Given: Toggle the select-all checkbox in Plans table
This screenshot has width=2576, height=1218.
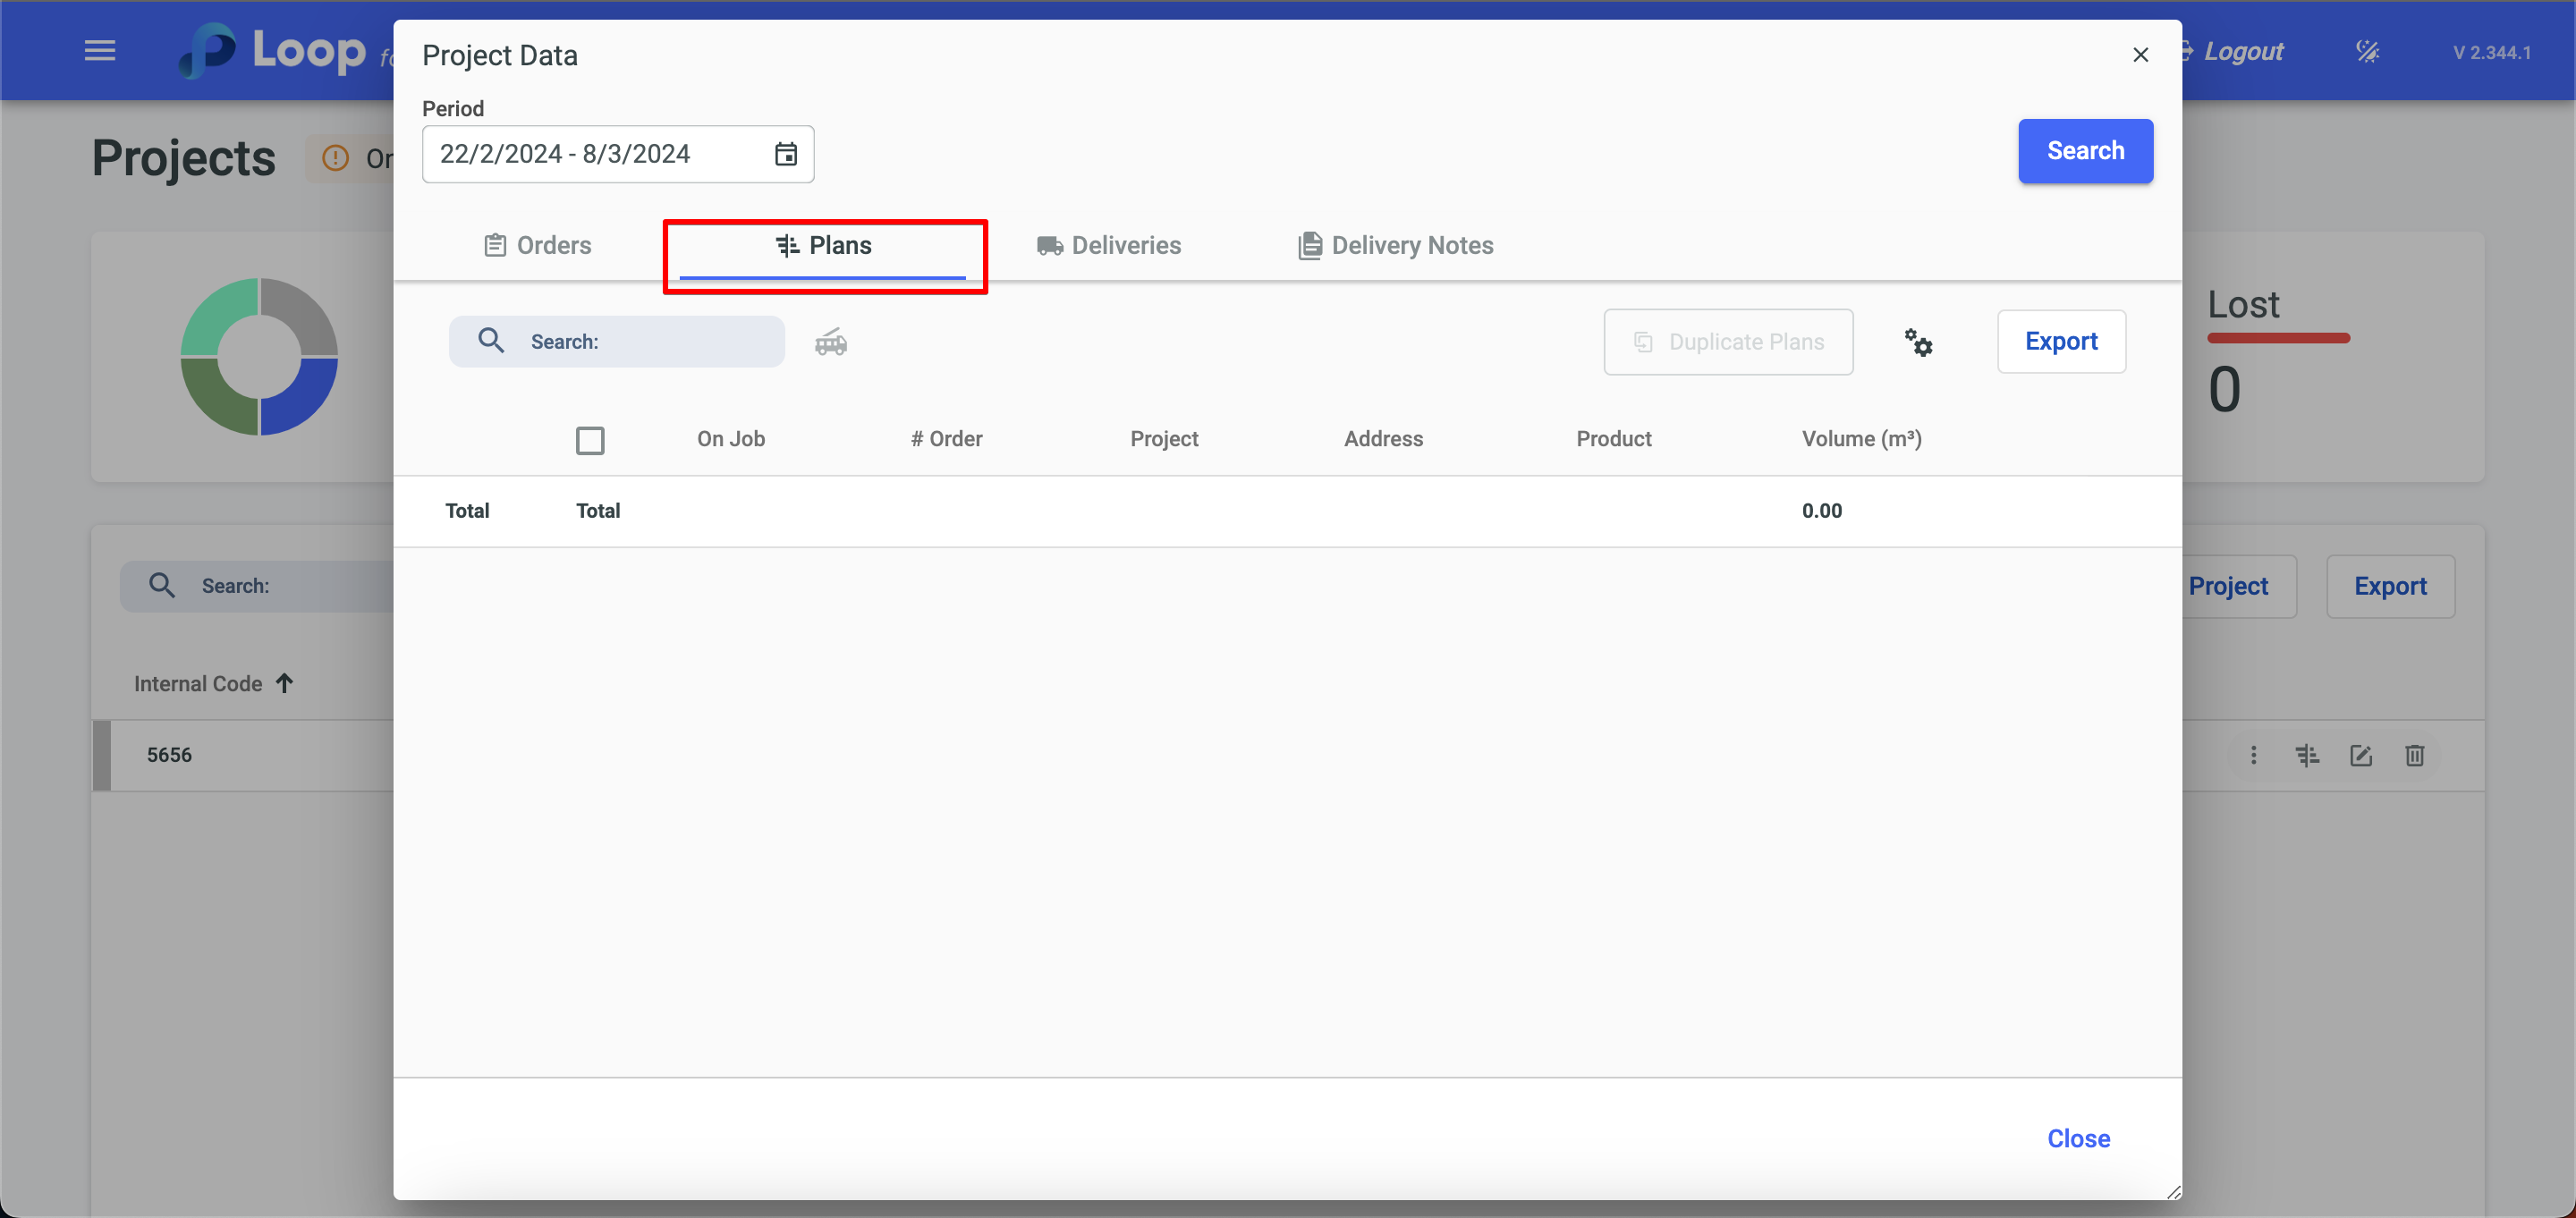Looking at the screenshot, I should [x=589, y=440].
